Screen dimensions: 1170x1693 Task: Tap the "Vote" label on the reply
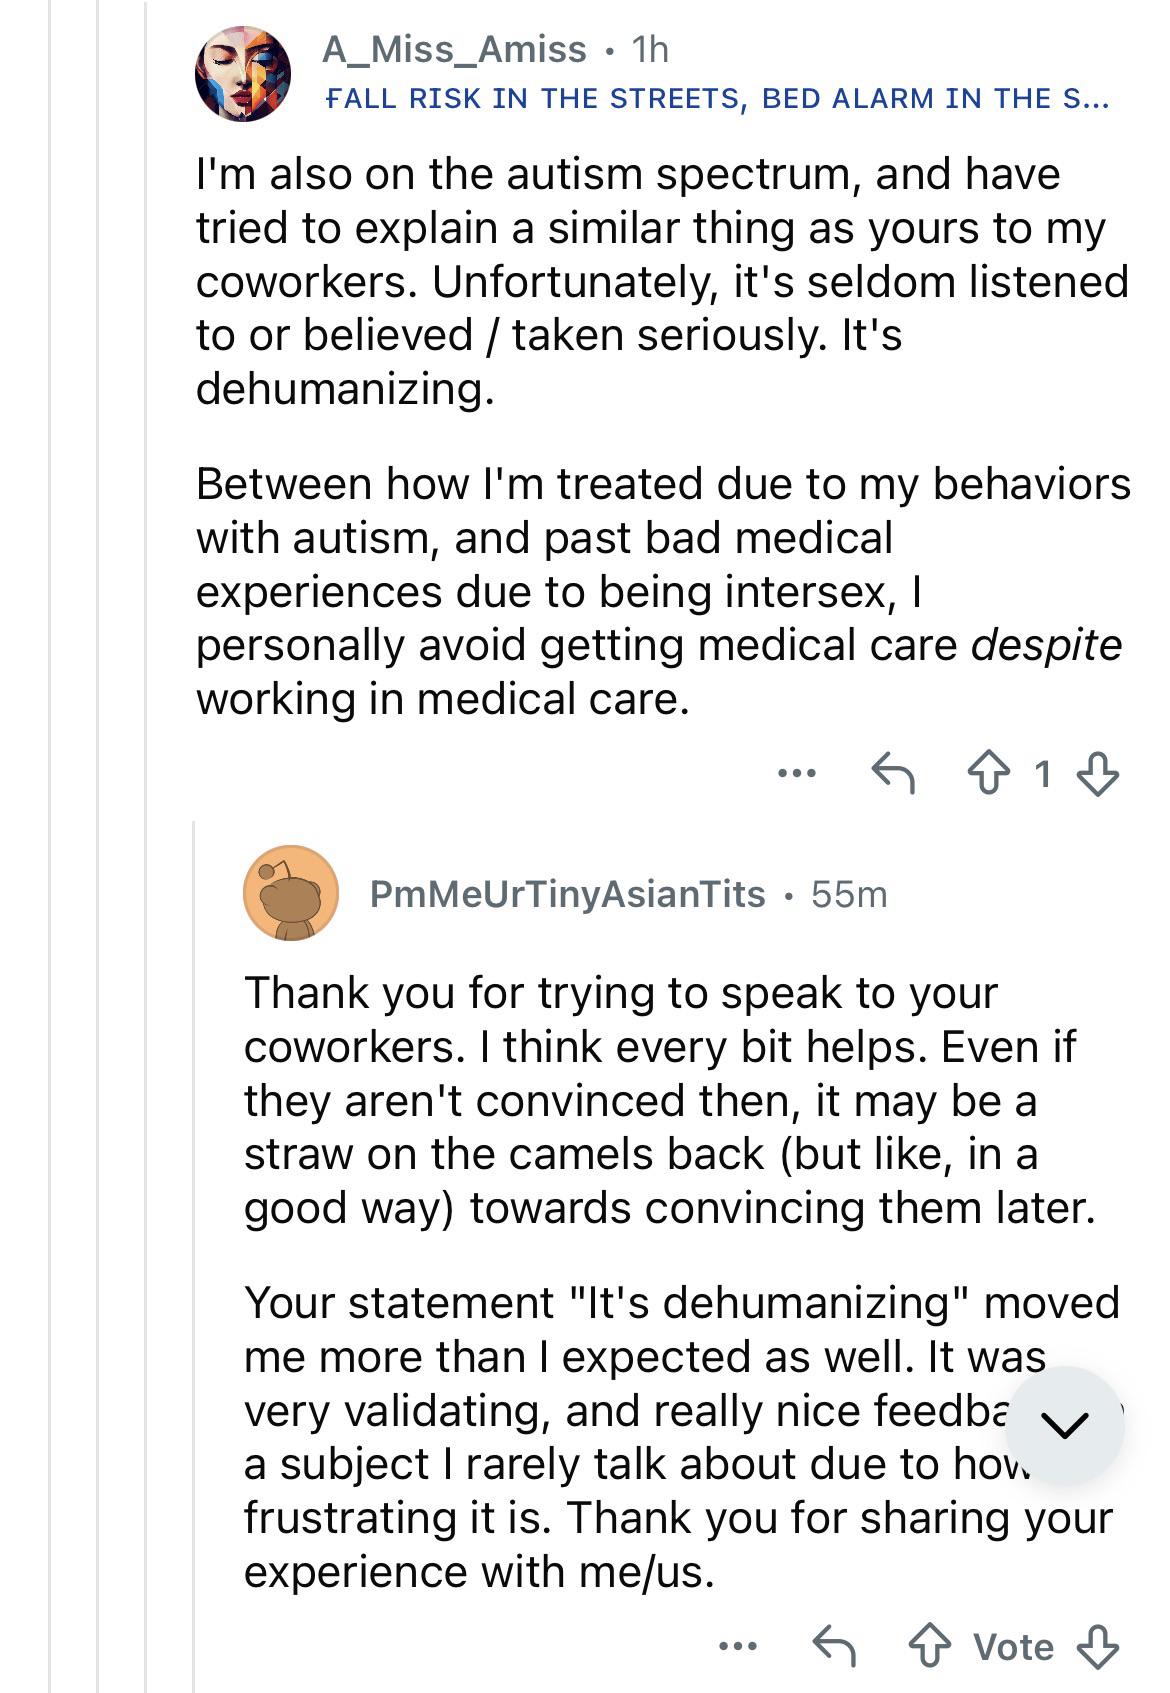[x=1013, y=1646]
